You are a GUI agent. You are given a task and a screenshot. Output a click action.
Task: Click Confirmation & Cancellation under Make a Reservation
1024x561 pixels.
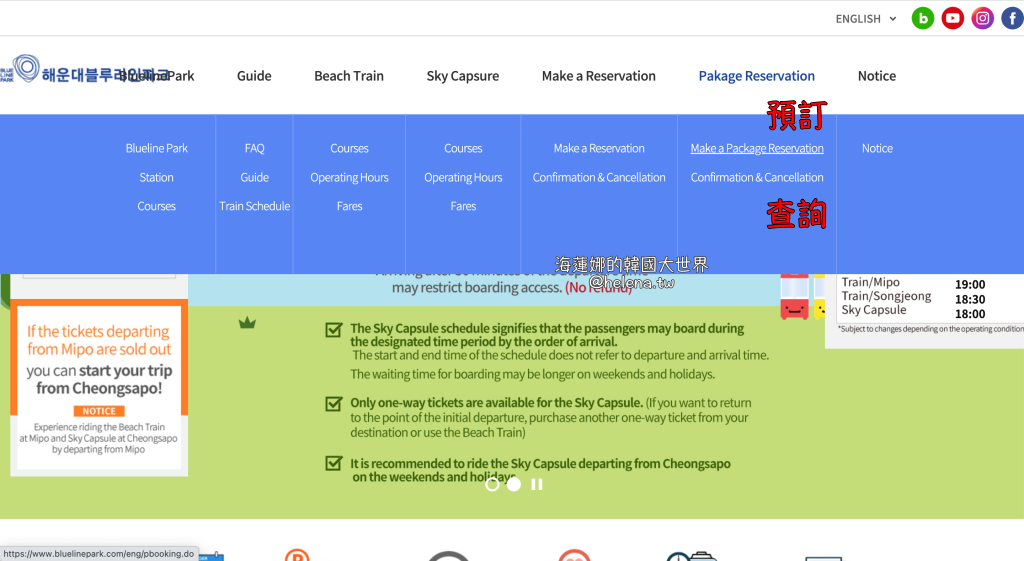(599, 177)
